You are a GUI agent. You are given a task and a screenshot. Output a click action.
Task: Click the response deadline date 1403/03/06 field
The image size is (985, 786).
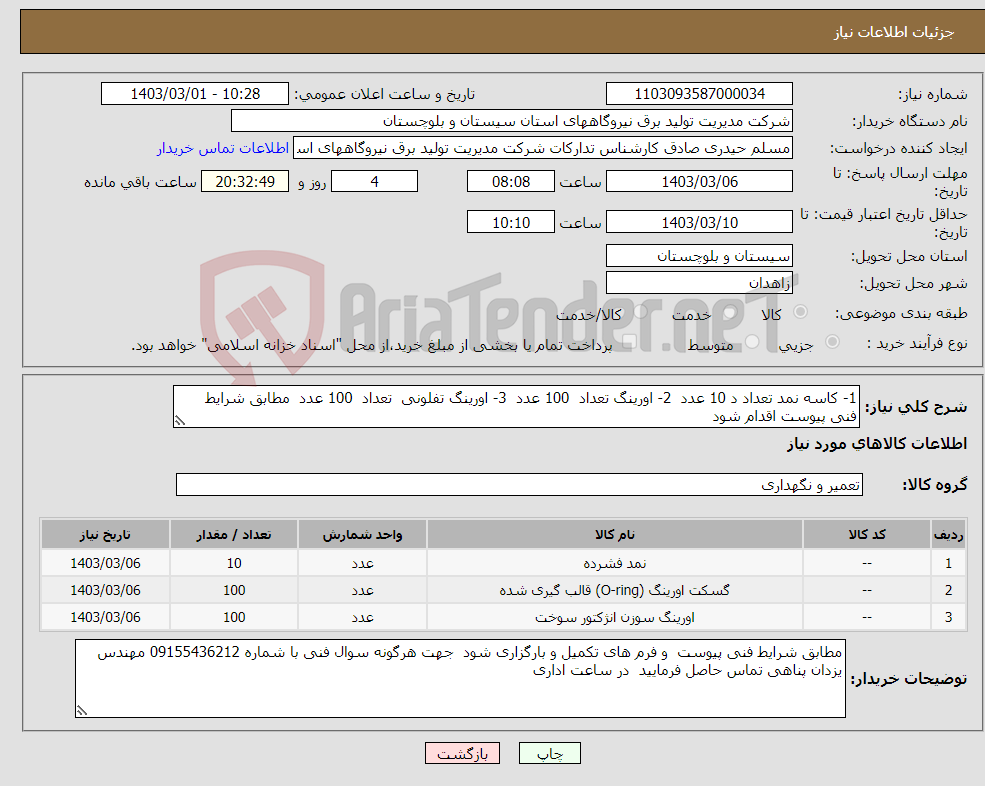(699, 182)
